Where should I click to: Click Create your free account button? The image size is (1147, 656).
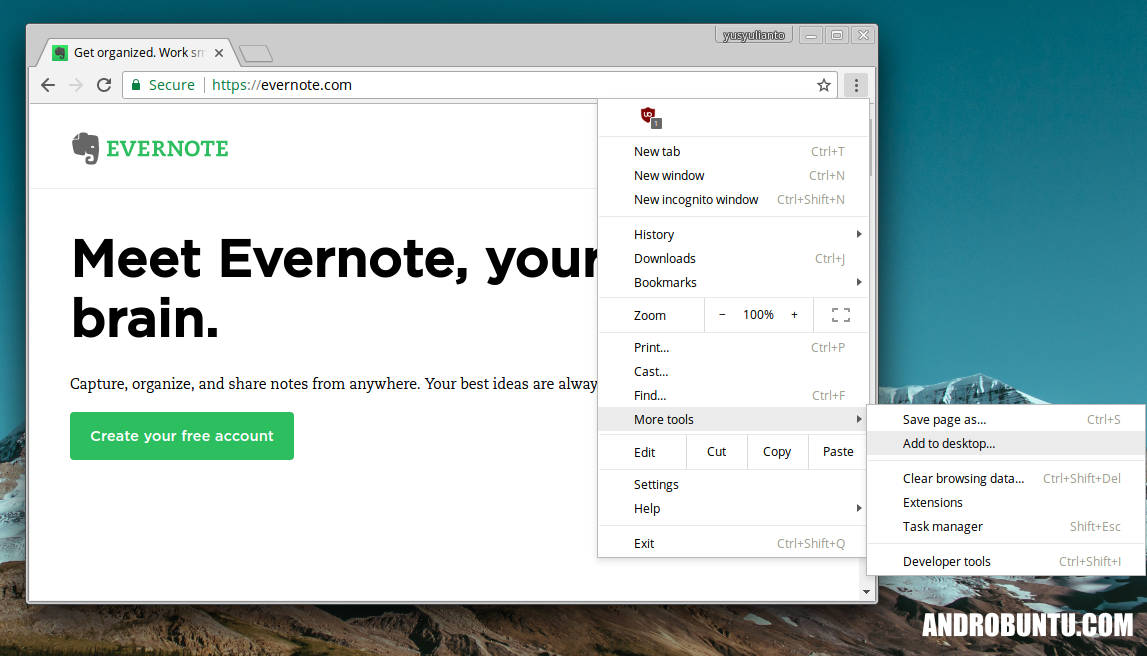click(x=182, y=436)
